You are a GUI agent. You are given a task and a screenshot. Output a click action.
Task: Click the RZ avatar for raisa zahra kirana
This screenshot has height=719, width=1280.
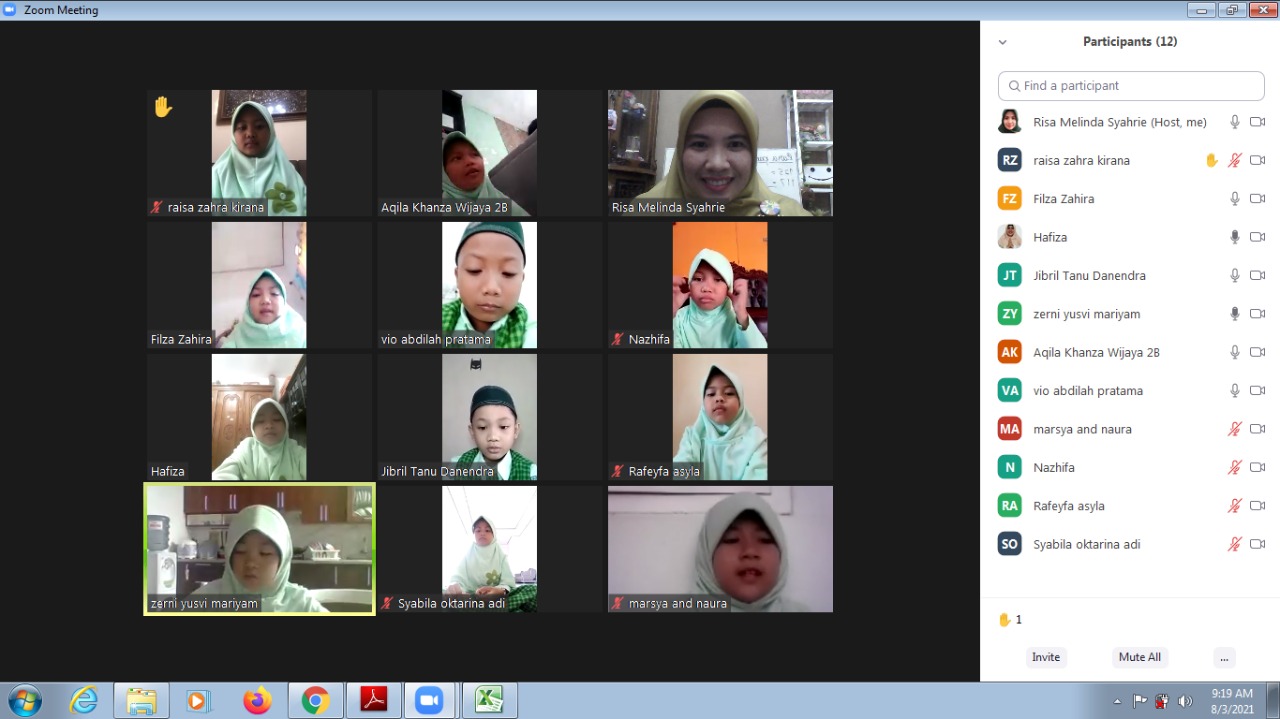[1010, 160]
